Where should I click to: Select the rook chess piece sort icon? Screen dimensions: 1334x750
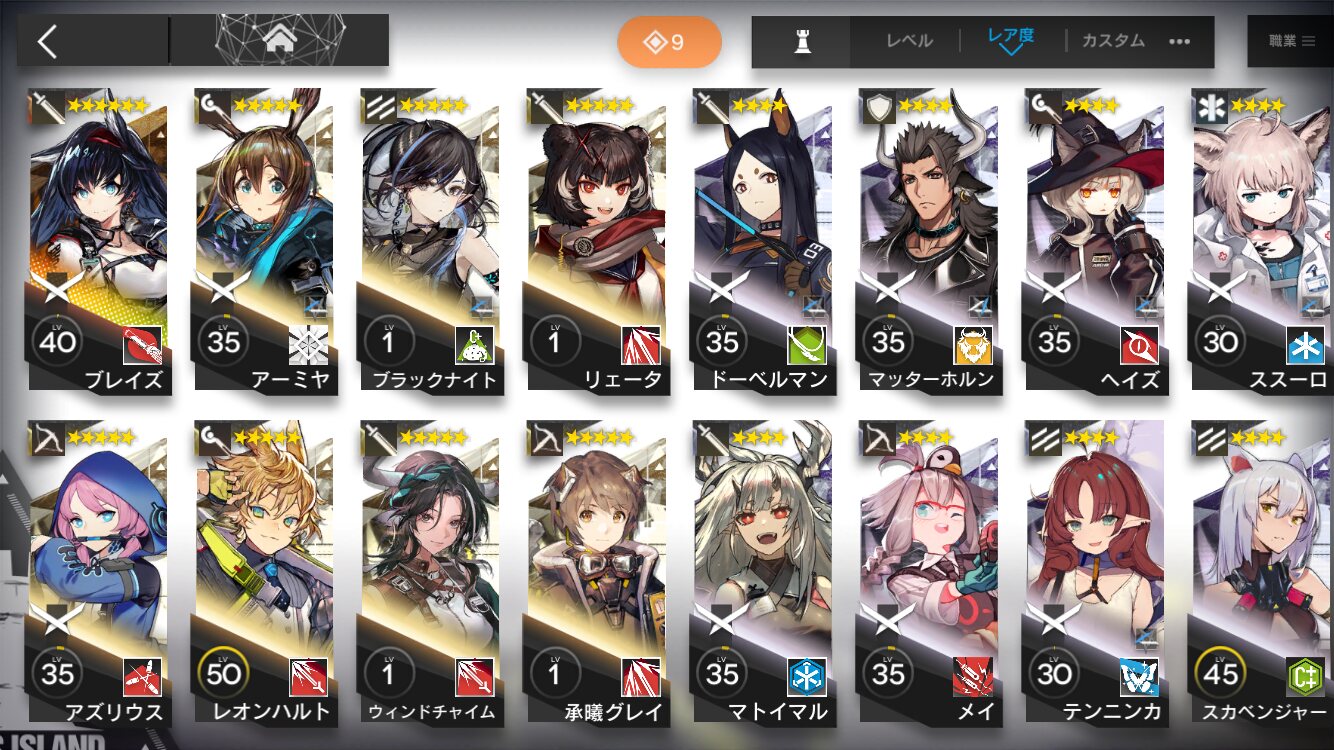pos(802,42)
